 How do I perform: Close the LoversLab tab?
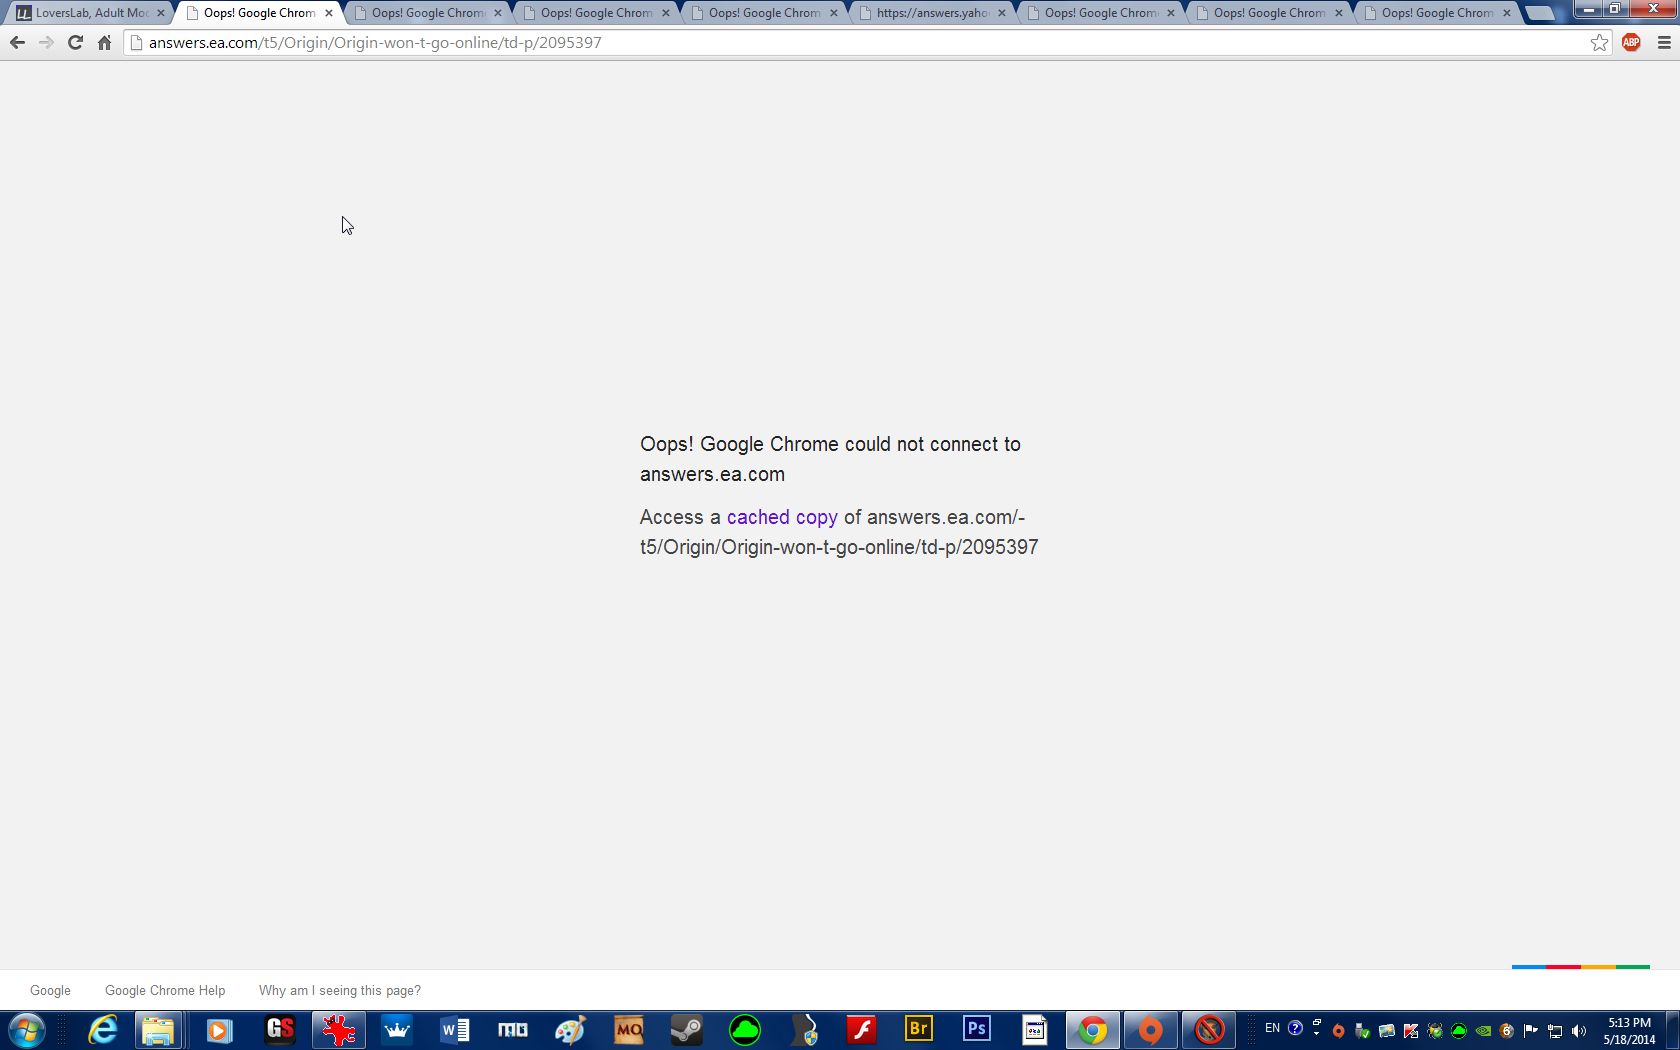tap(160, 13)
